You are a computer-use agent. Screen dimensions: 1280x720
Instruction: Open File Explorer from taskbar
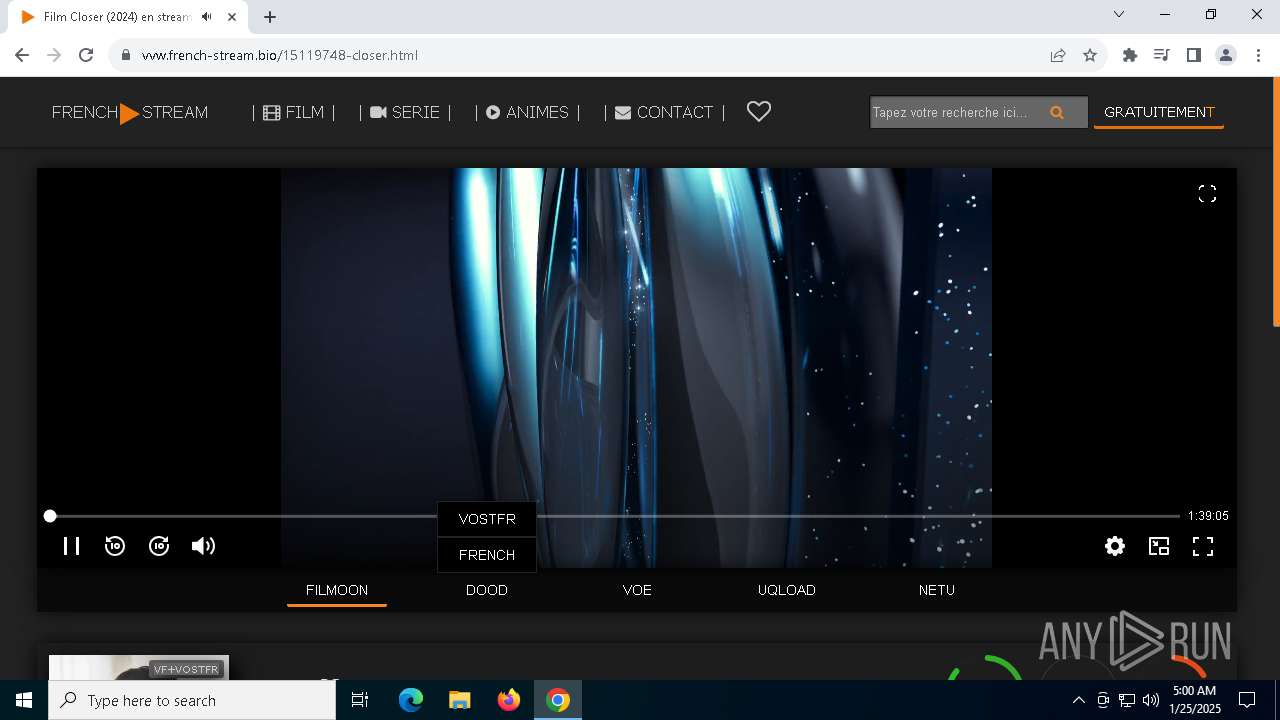(x=459, y=700)
